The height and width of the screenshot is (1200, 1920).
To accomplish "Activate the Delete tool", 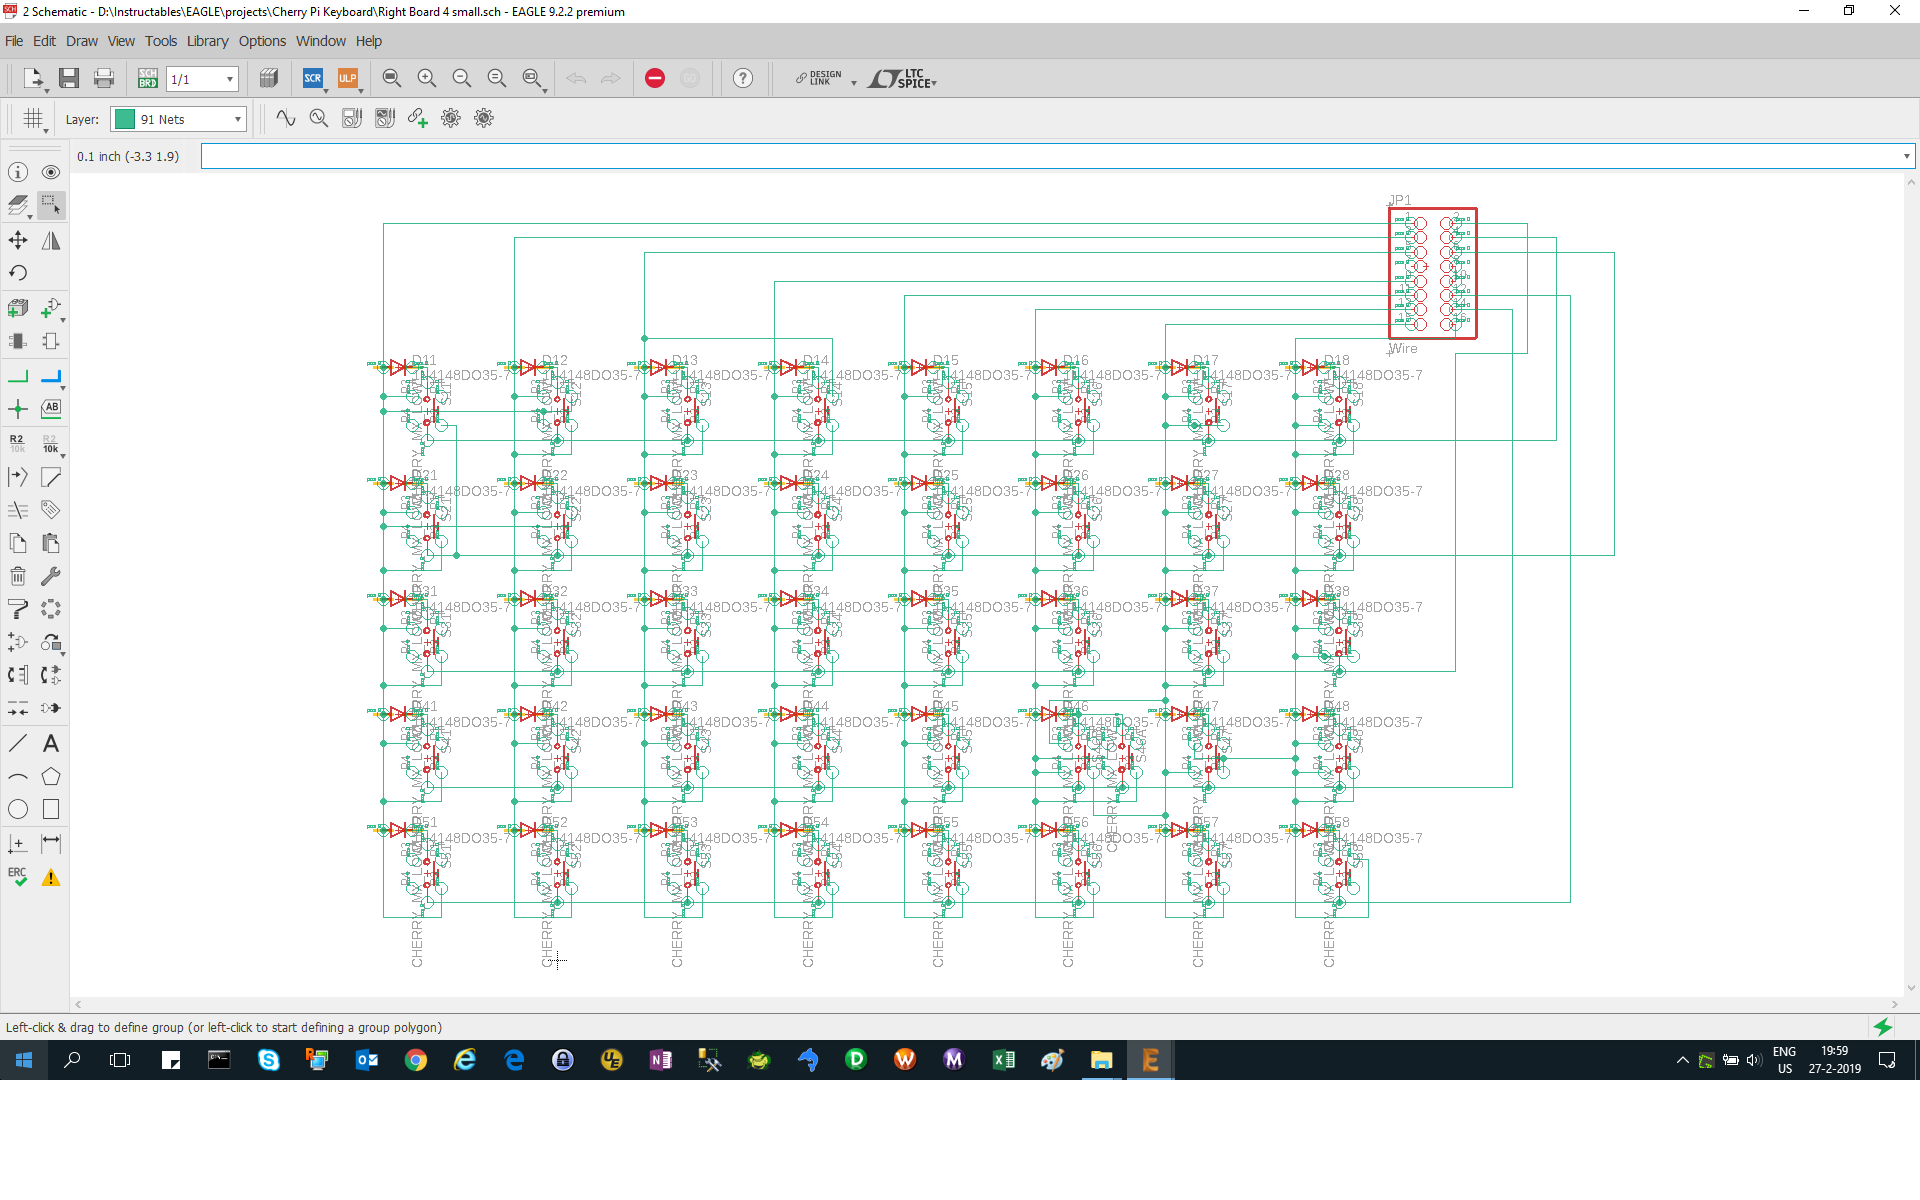I will click(17, 575).
